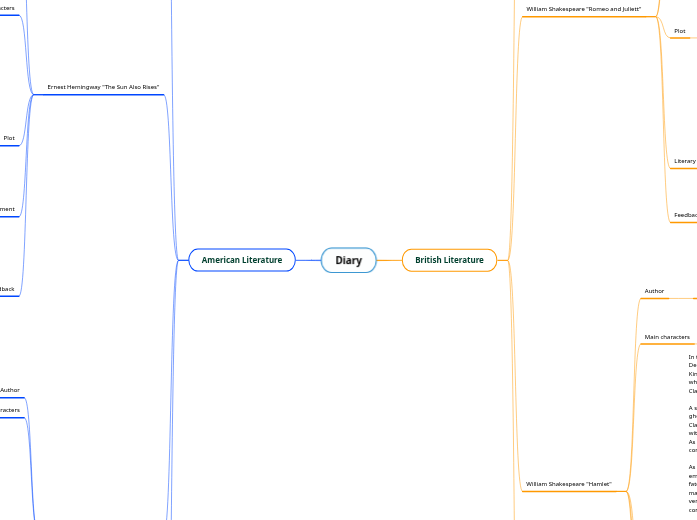
Task: Click the American Literature topic node
Action: [241, 260]
